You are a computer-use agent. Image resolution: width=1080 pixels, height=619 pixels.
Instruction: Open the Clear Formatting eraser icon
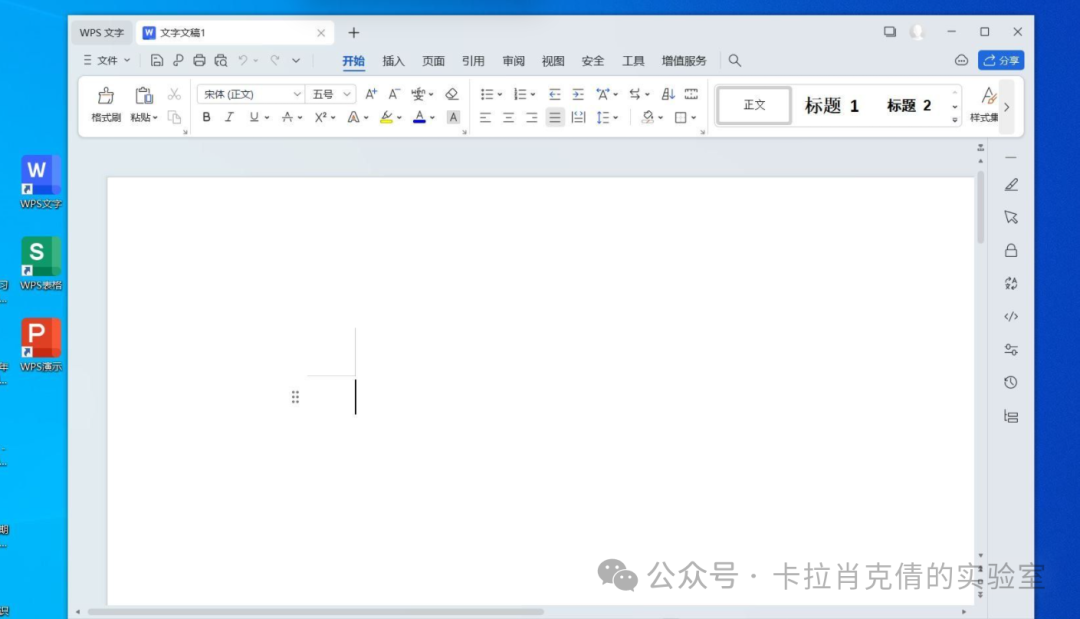[452, 93]
